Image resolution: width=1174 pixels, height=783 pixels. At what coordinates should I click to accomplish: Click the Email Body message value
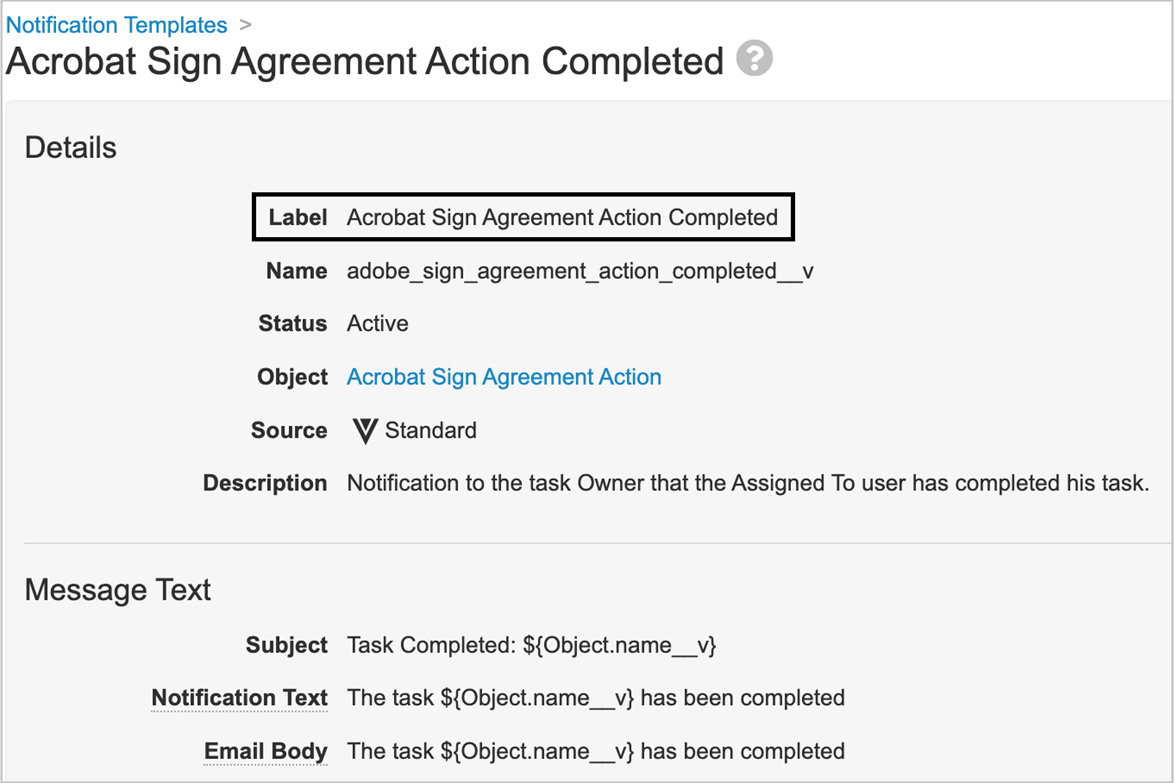595,751
